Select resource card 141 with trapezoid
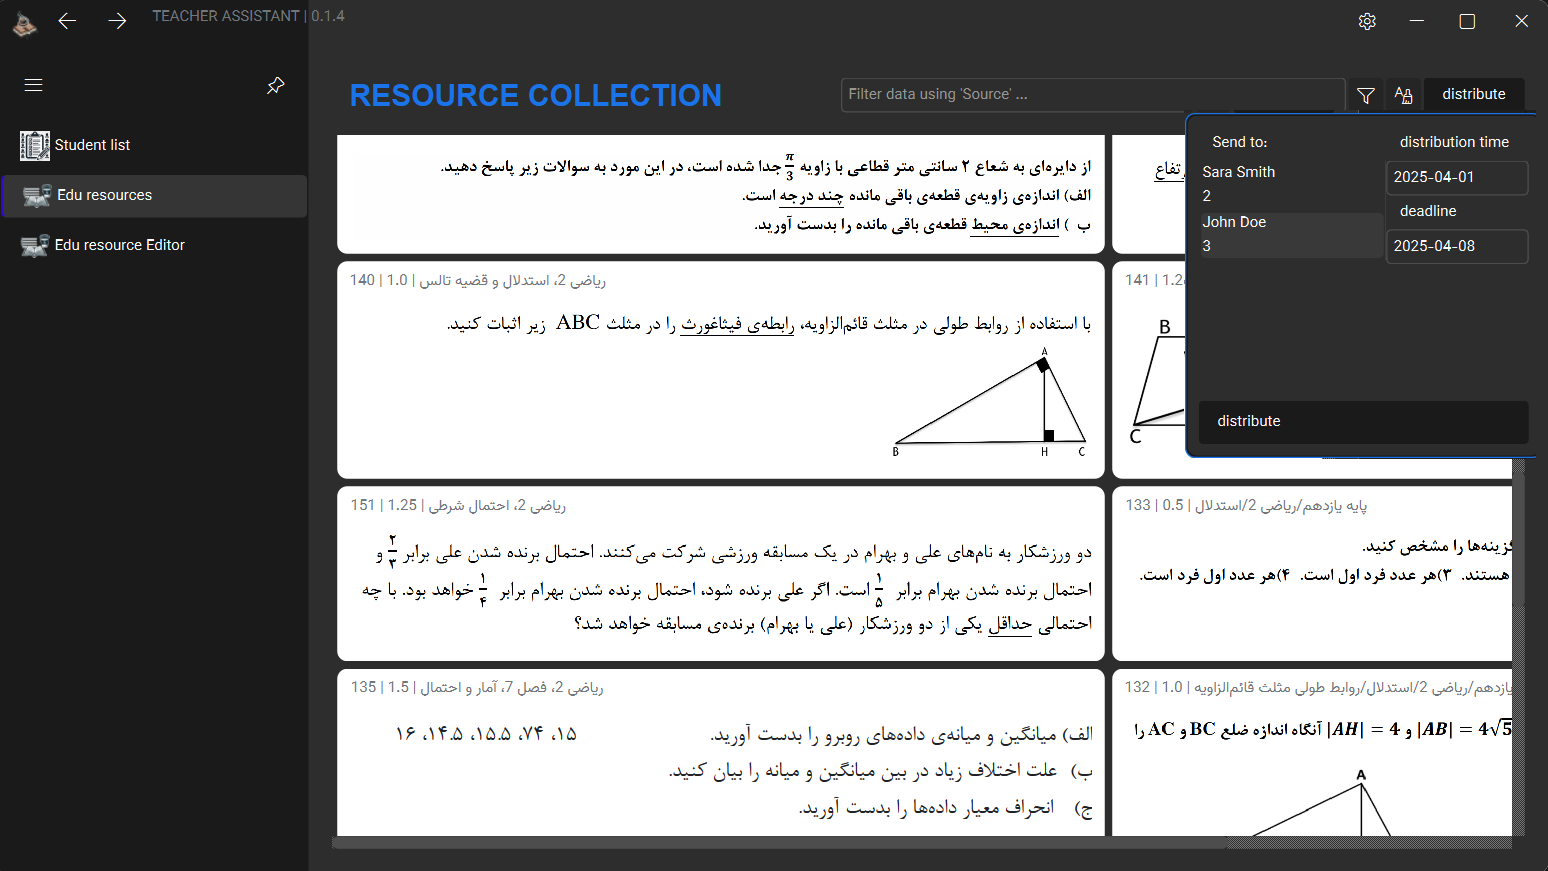1548x871 pixels. click(x=1149, y=370)
